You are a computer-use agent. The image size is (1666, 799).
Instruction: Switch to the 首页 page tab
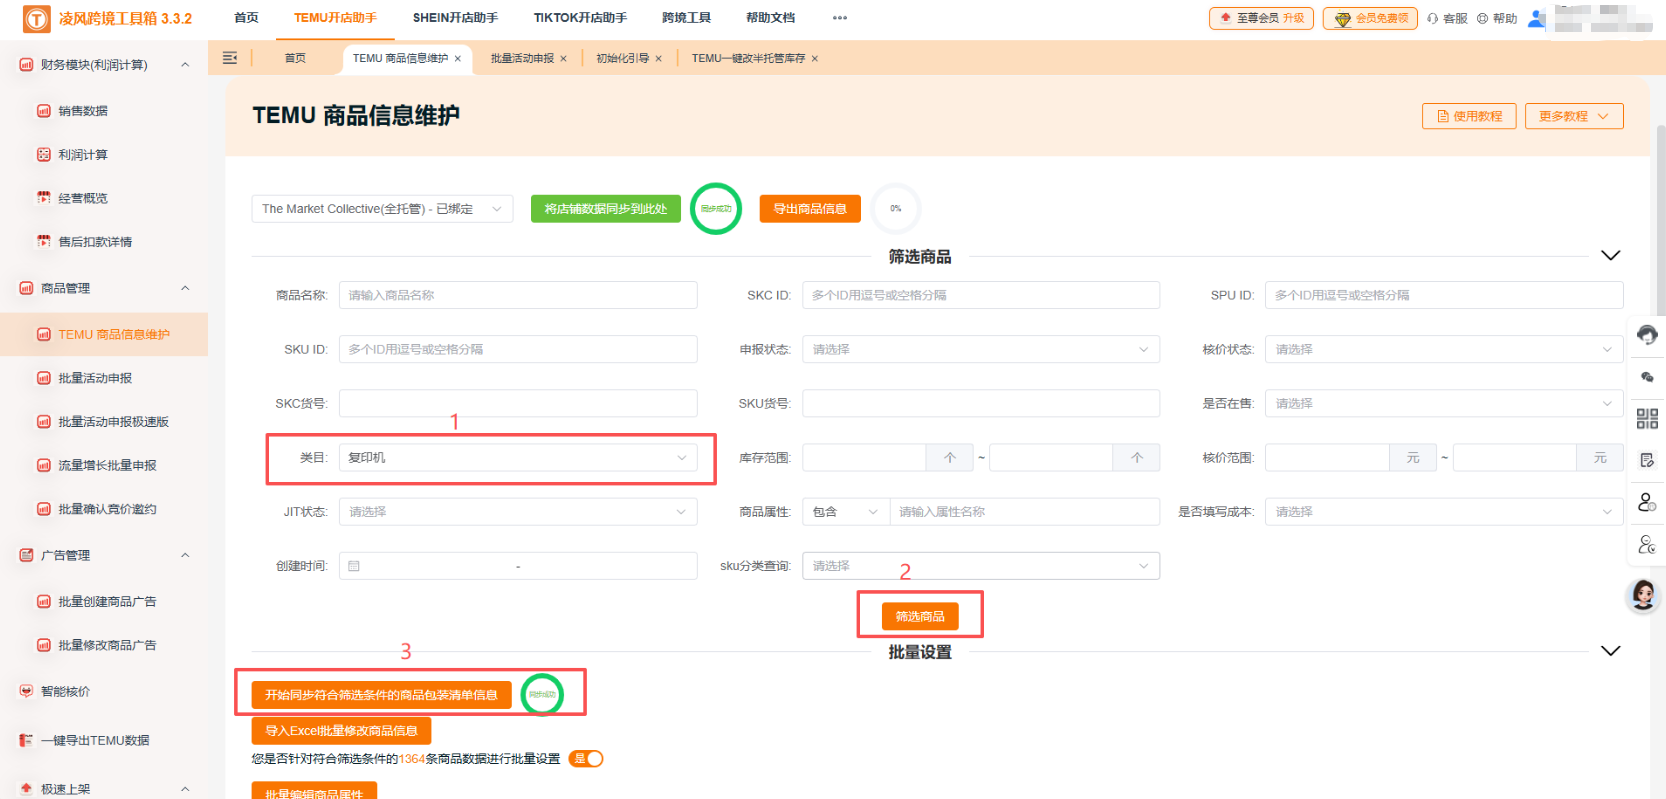pos(295,59)
